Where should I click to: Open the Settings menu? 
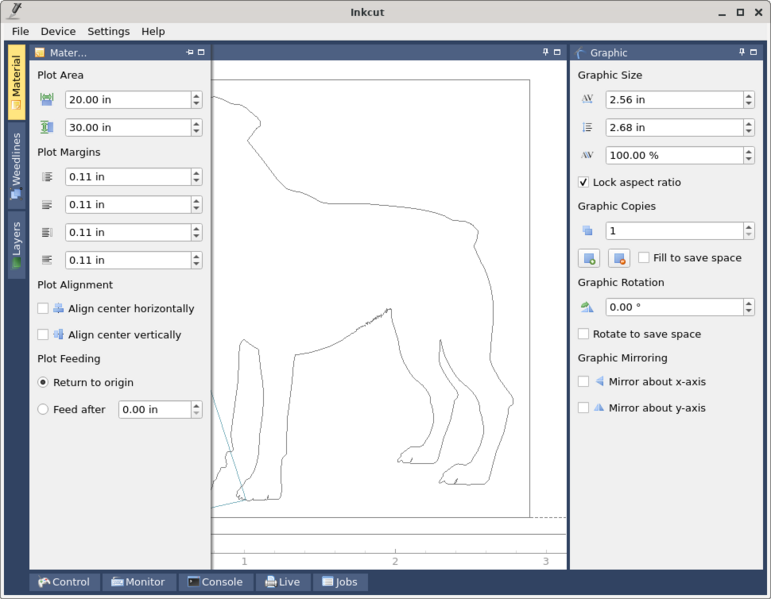(109, 31)
